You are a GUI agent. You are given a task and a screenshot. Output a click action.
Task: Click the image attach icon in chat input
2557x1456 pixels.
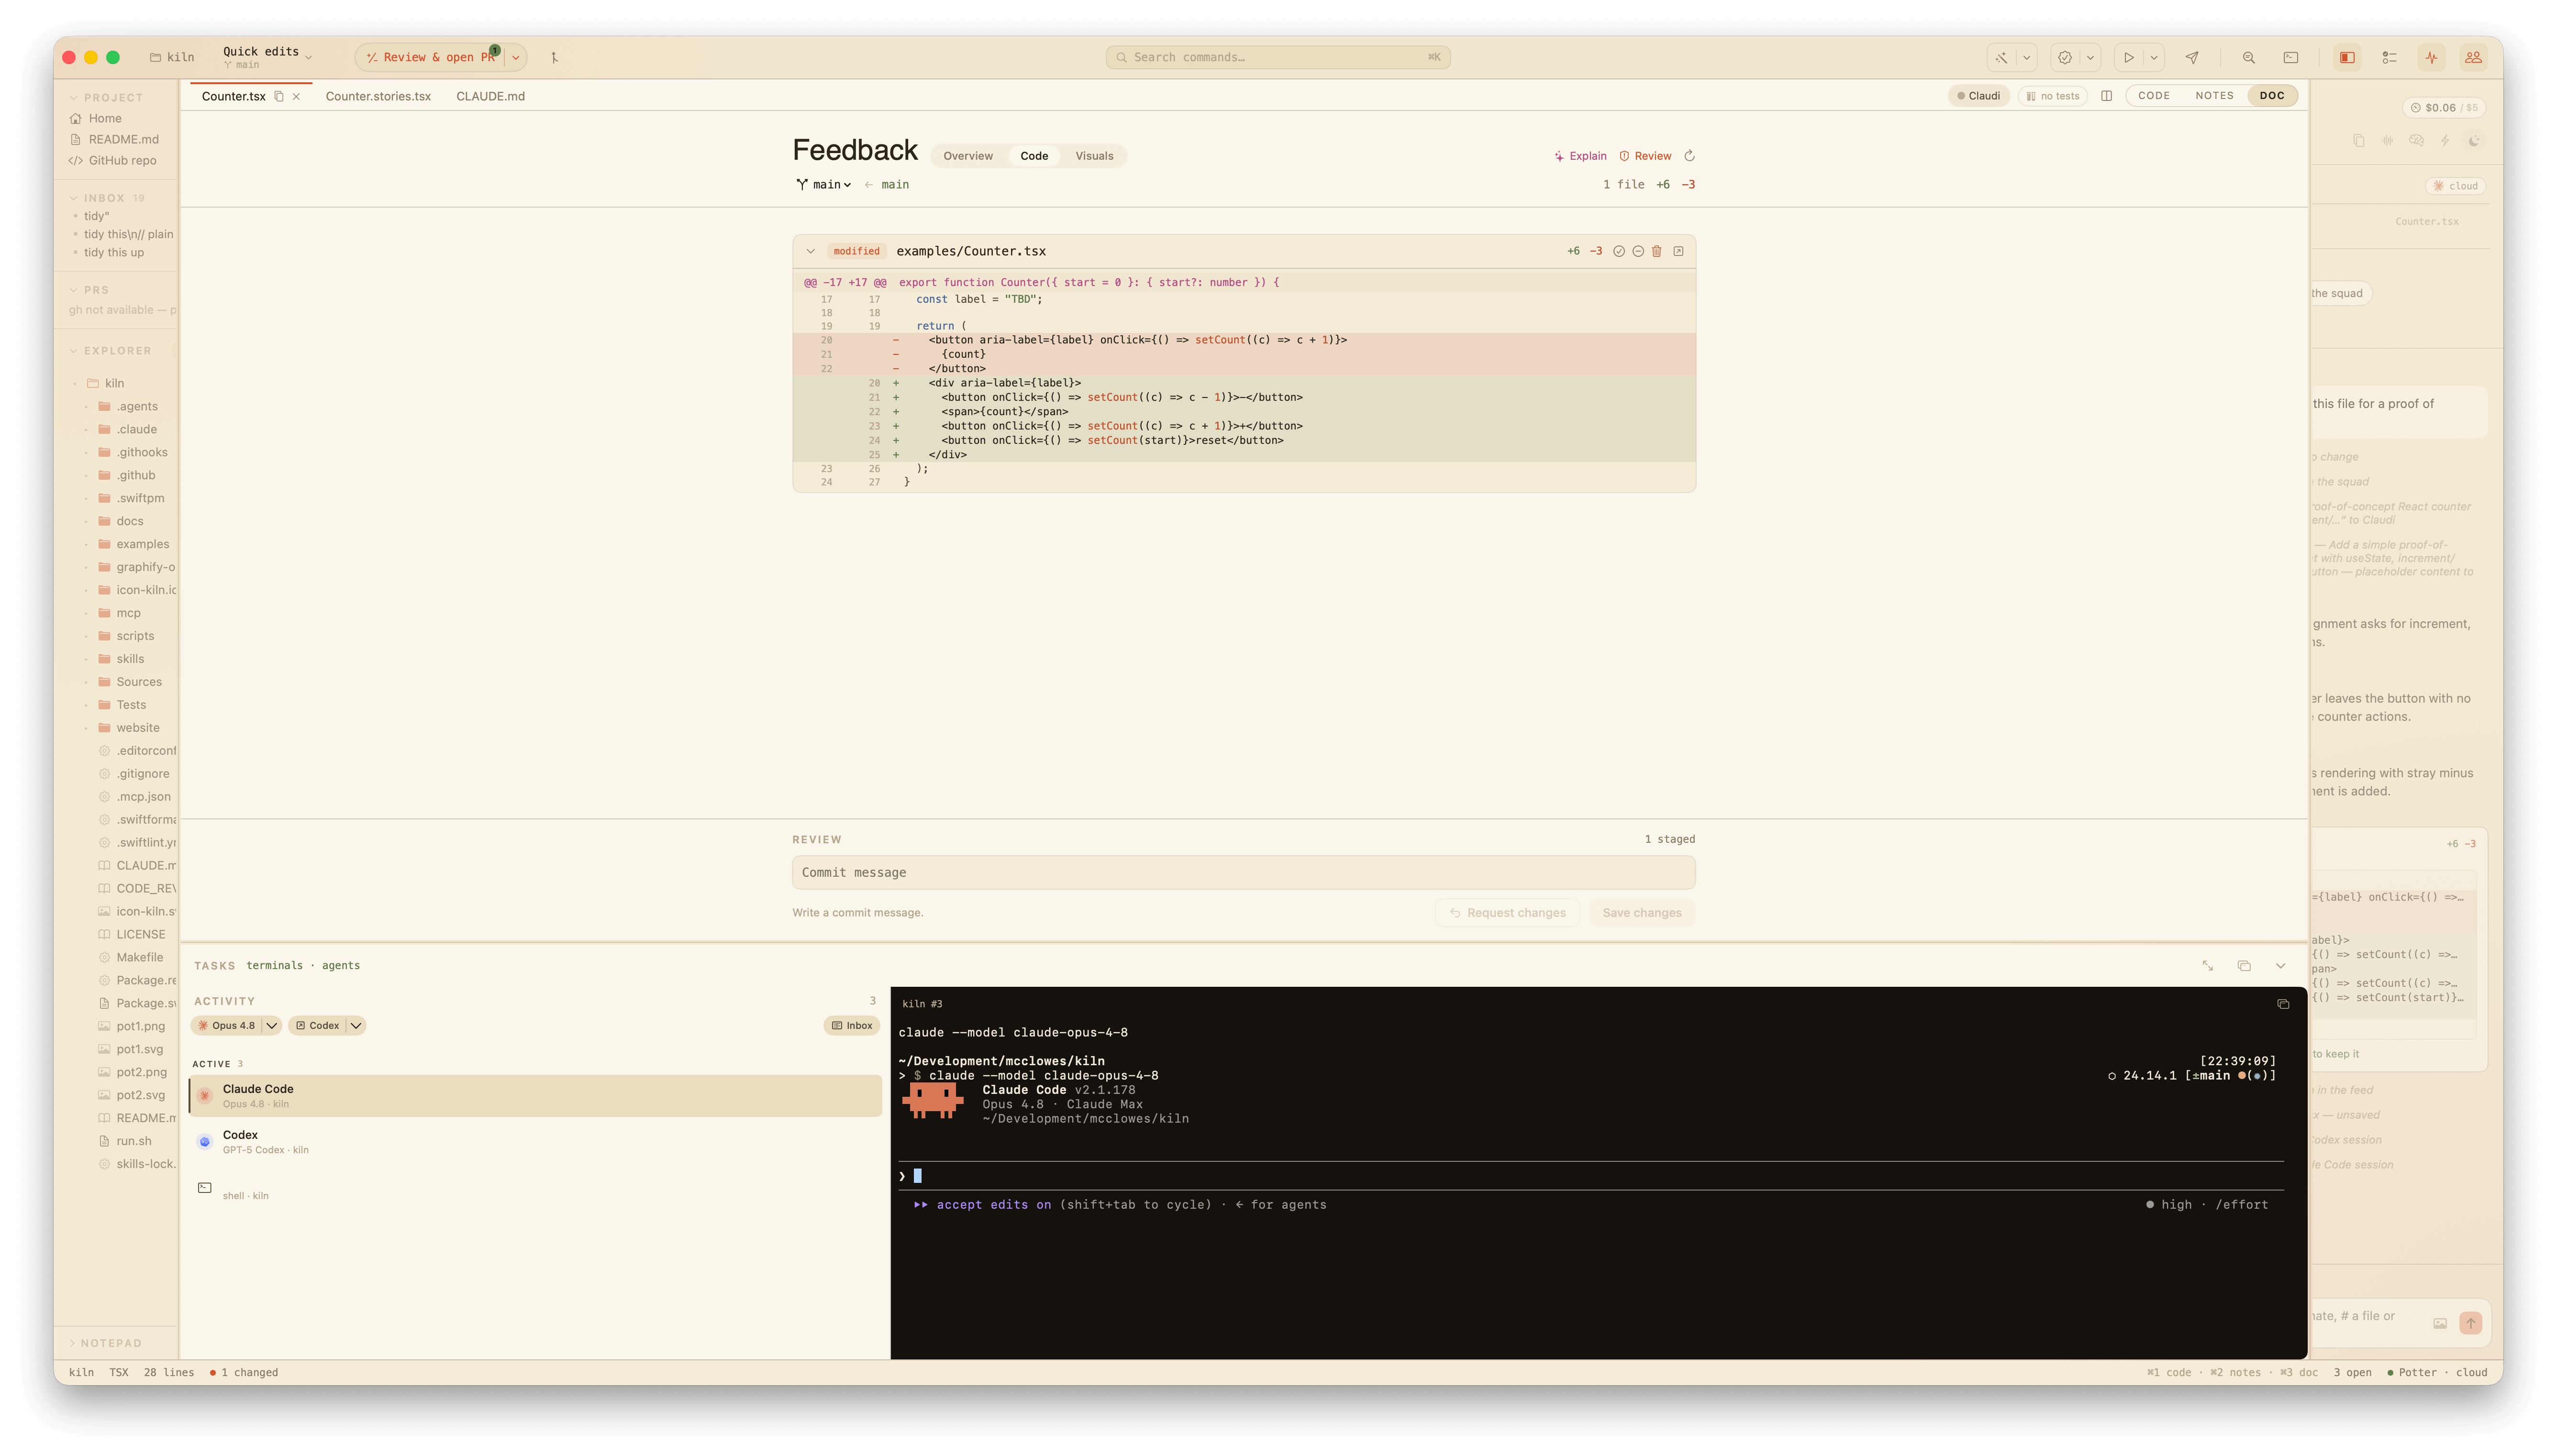(x=2440, y=1323)
